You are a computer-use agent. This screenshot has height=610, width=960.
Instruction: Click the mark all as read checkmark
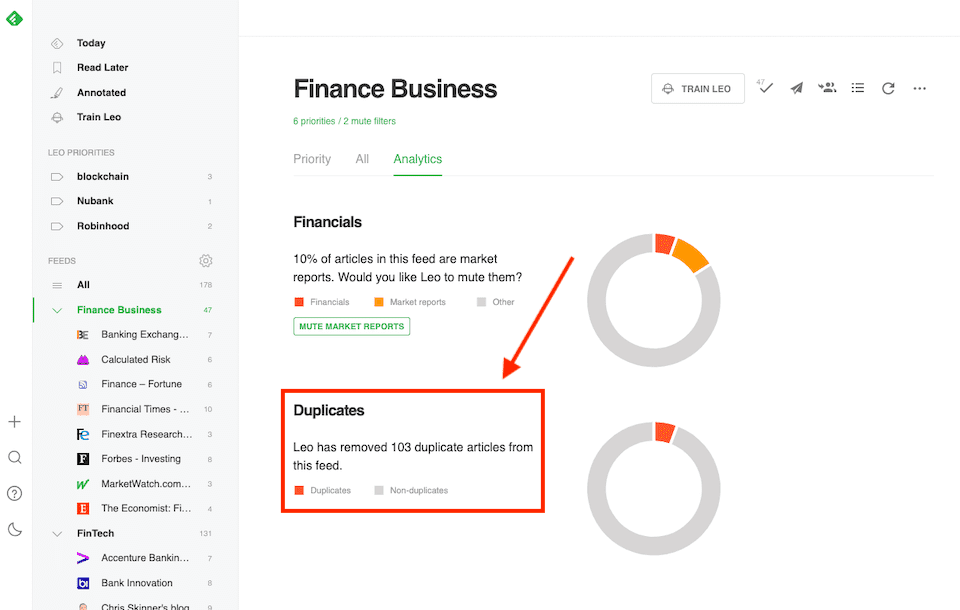tap(766, 88)
